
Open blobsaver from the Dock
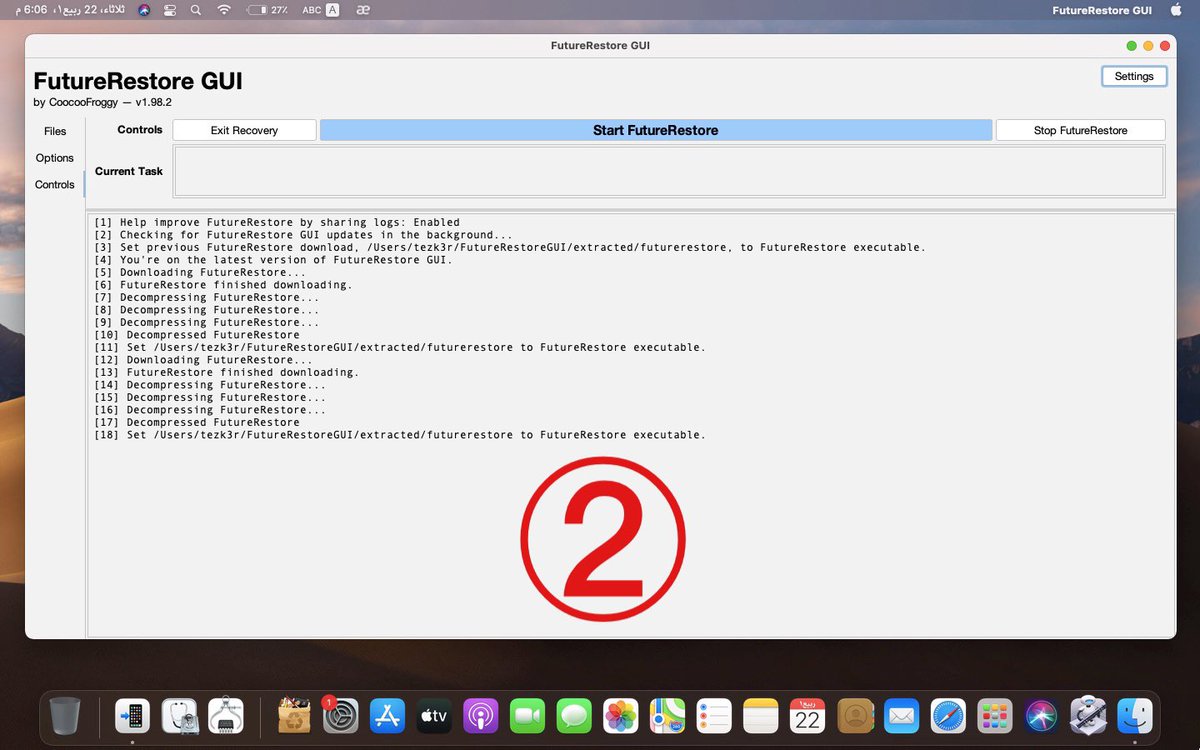(x=180, y=716)
